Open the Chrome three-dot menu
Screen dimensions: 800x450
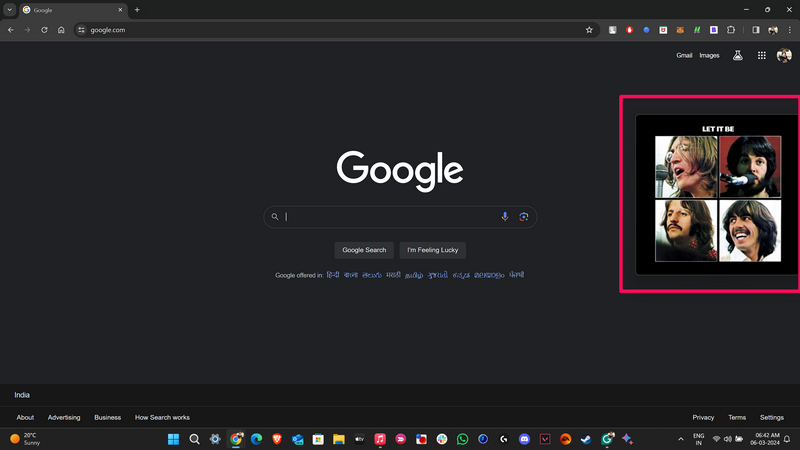tap(790, 30)
